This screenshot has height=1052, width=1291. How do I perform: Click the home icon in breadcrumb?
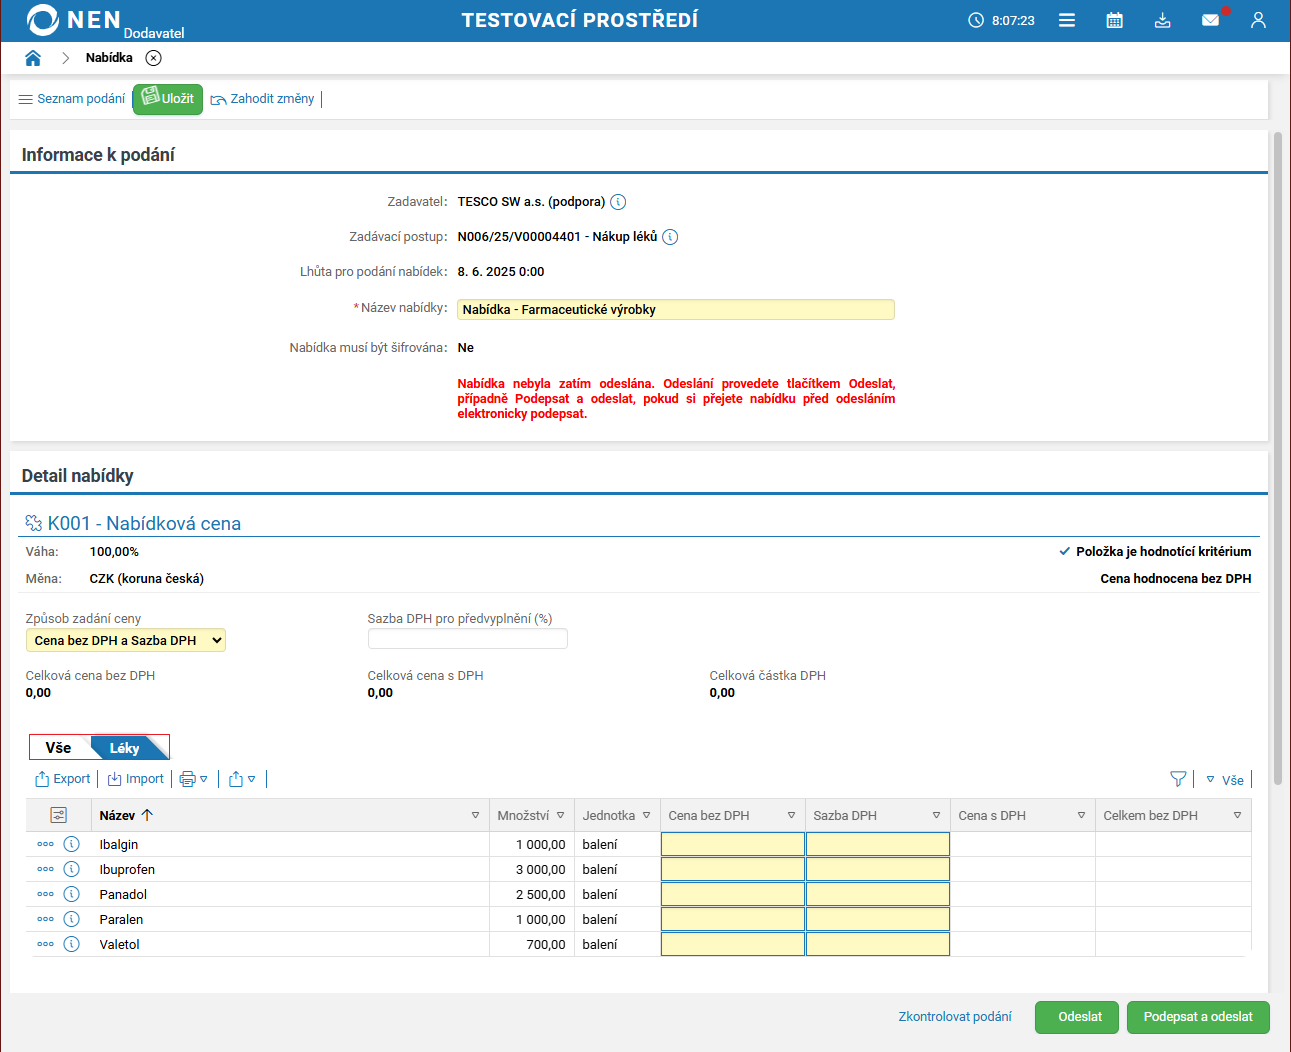pyautogui.click(x=33, y=58)
